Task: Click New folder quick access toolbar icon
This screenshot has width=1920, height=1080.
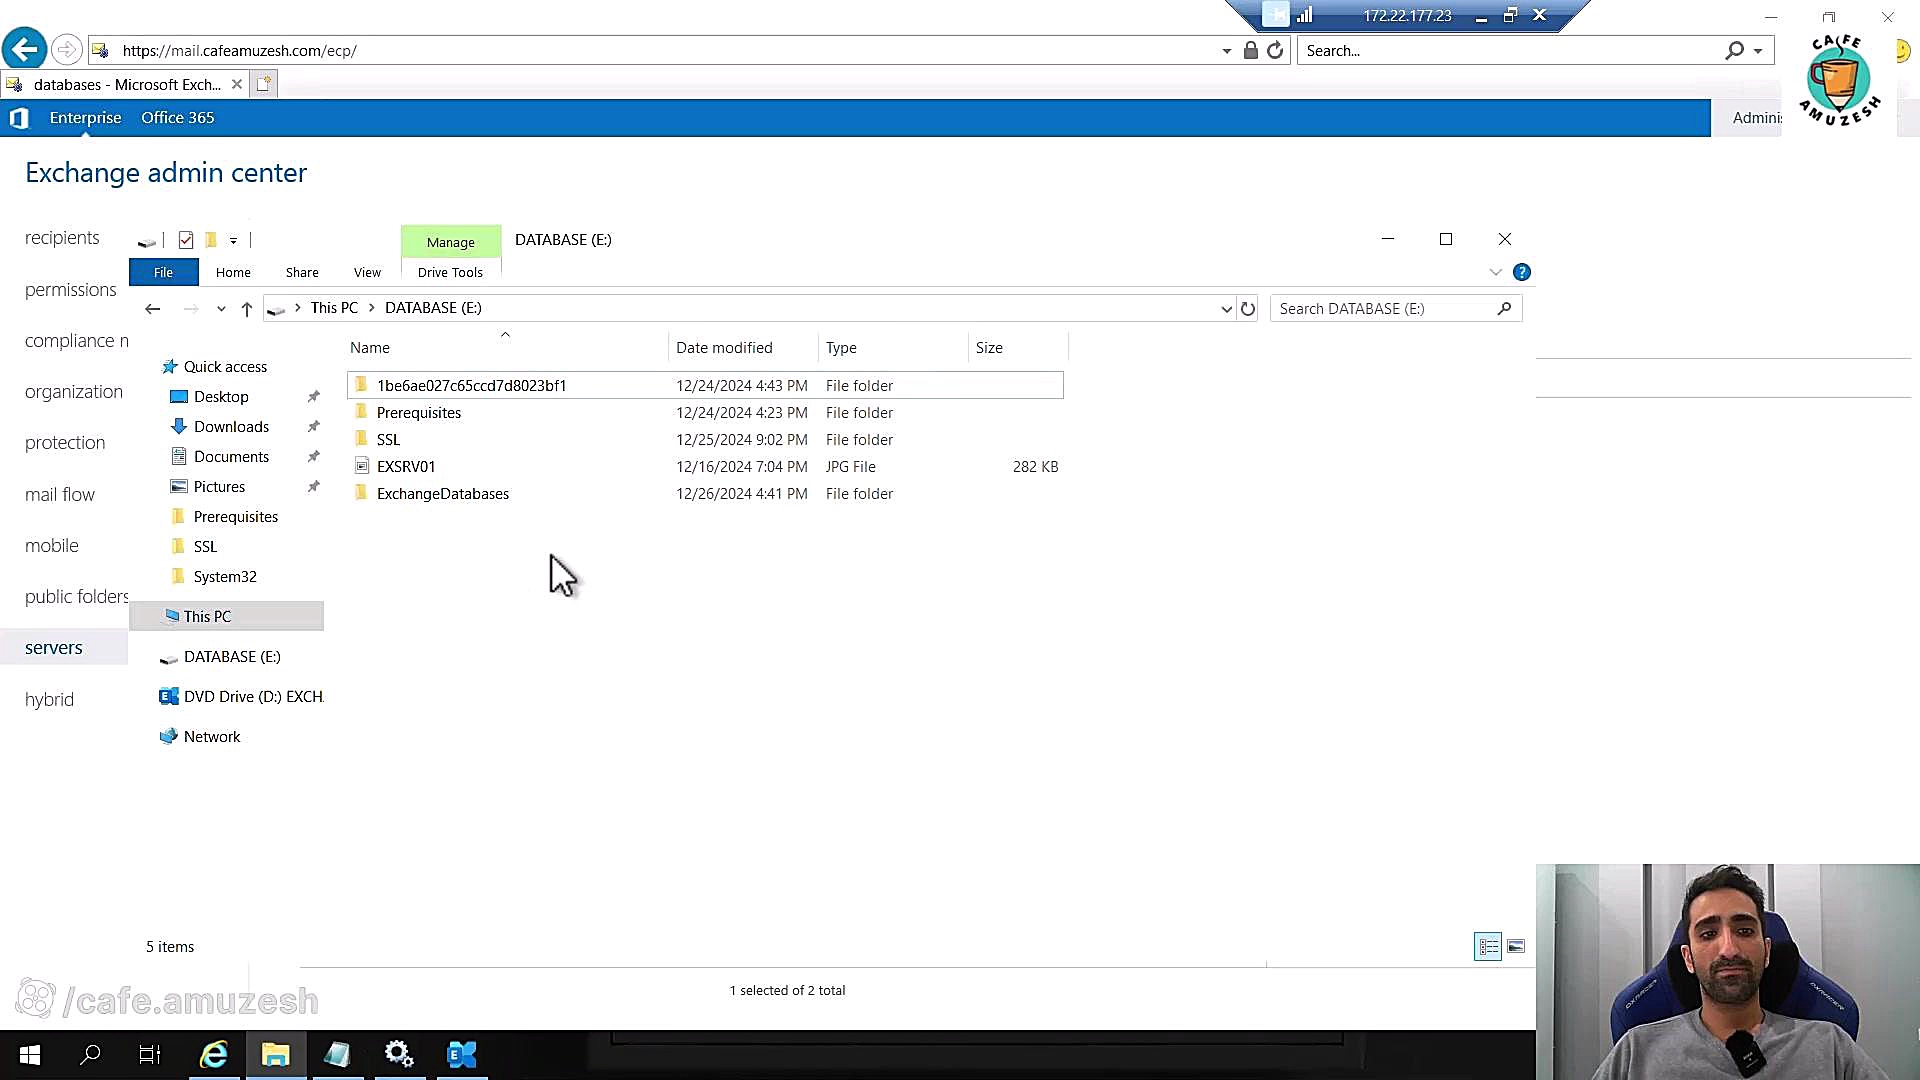Action: [x=211, y=240]
